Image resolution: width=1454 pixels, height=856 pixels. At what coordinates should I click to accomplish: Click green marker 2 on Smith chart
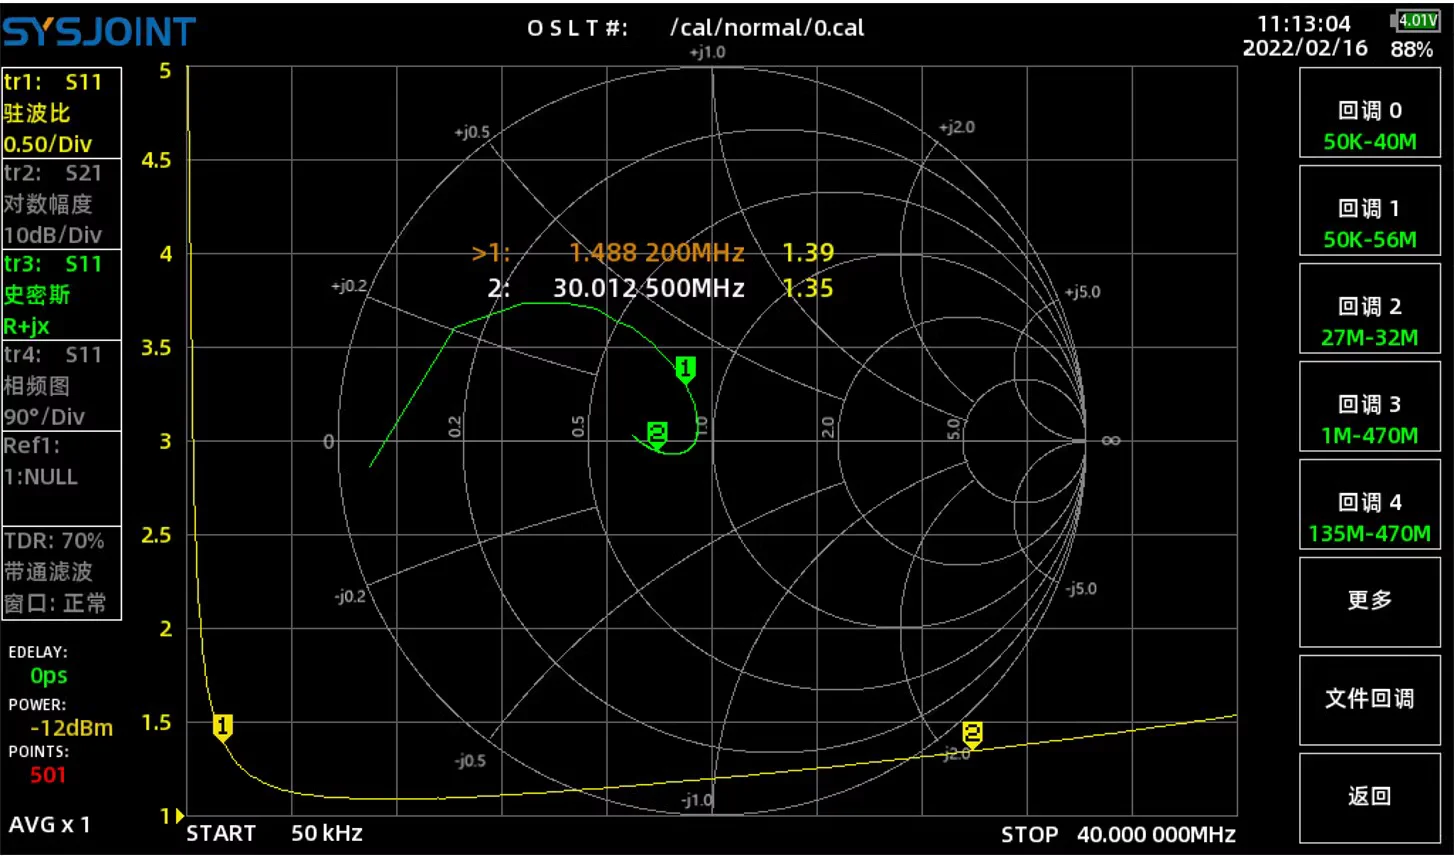coord(657,435)
